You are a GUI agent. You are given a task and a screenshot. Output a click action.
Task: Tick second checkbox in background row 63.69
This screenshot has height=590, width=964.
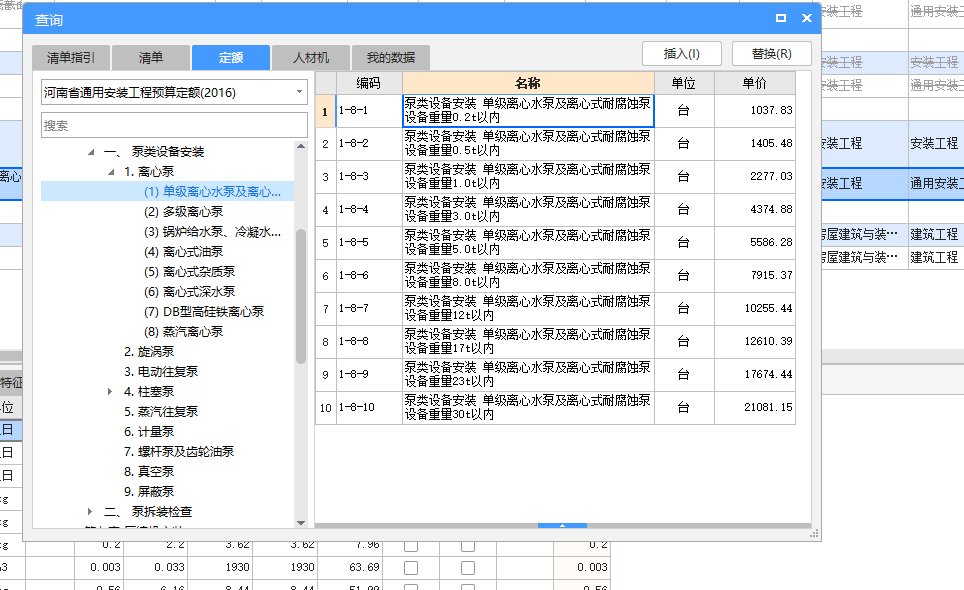click(468, 567)
